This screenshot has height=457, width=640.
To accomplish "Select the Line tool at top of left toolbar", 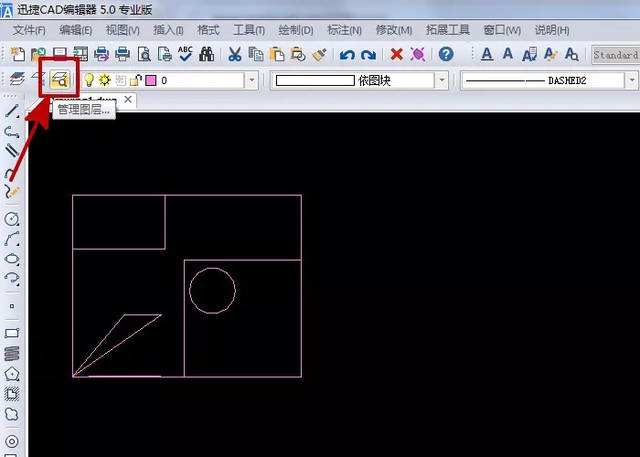I will [x=12, y=111].
